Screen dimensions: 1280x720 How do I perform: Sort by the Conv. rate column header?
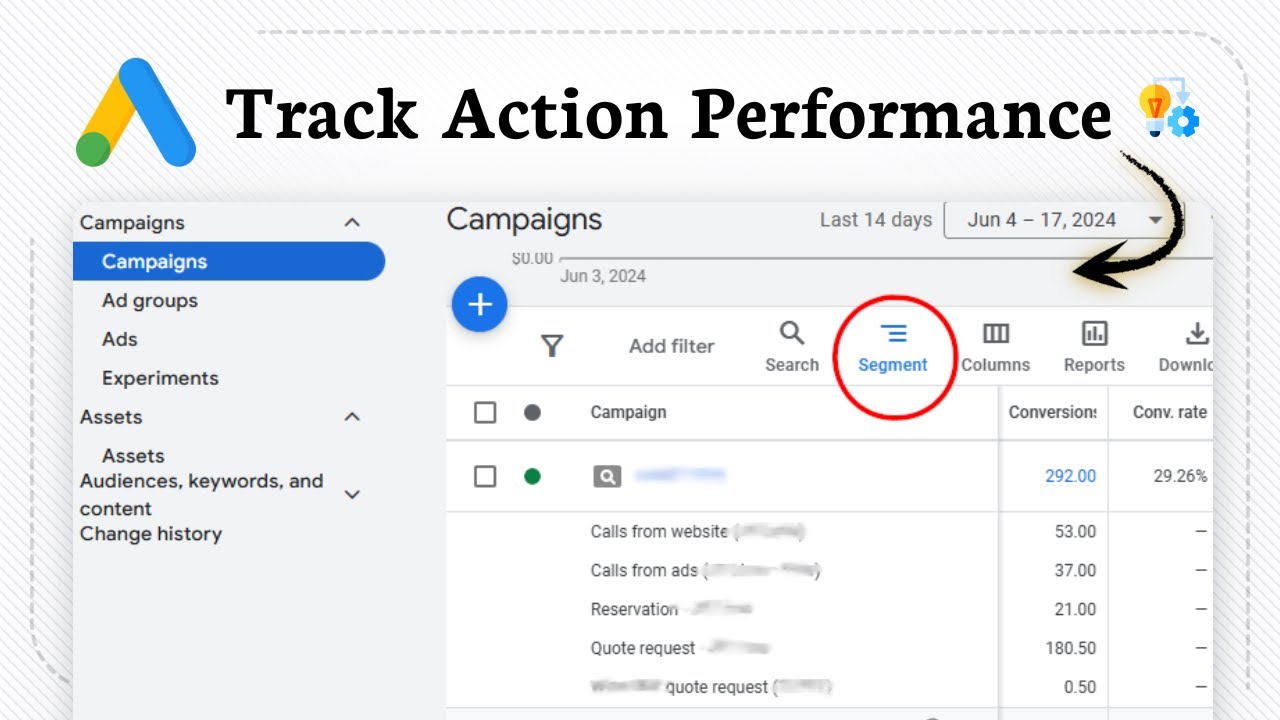[1170, 412]
